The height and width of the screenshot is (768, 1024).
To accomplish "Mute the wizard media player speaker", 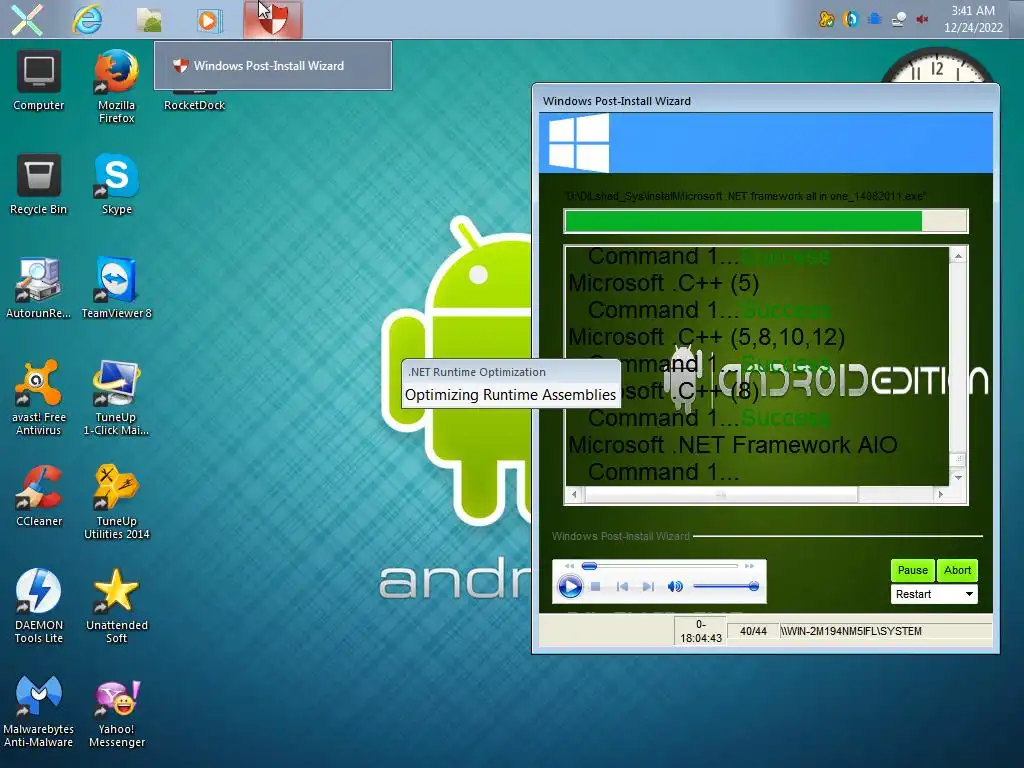I will coord(675,586).
